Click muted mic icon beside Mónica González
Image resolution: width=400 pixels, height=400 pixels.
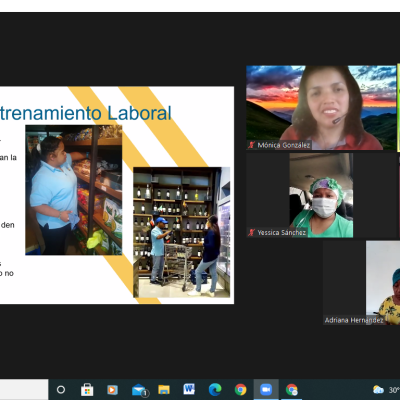251,145
